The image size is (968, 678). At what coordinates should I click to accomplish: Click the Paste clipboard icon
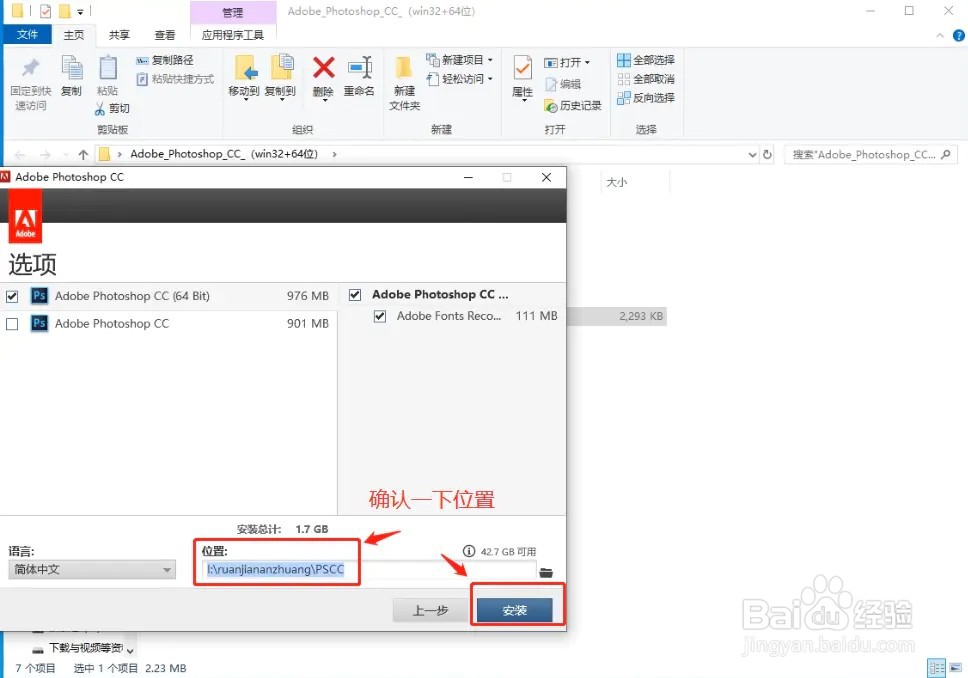(x=108, y=68)
